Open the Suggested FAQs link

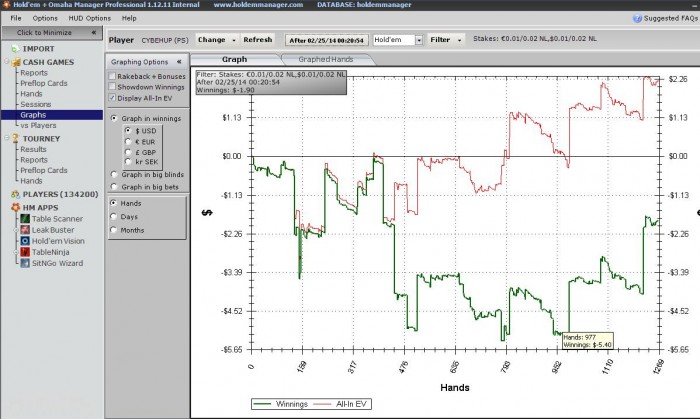coord(671,18)
